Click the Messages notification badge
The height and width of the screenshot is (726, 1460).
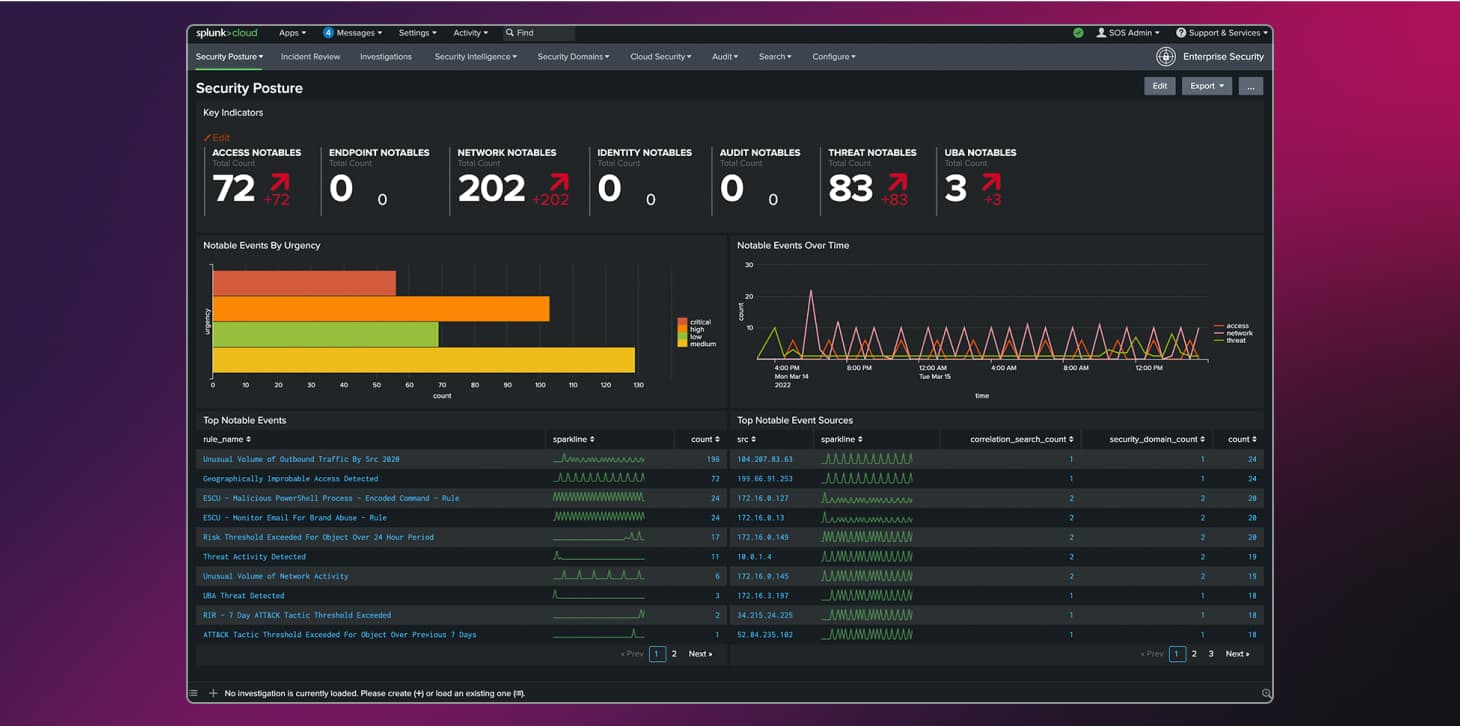tap(328, 32)
